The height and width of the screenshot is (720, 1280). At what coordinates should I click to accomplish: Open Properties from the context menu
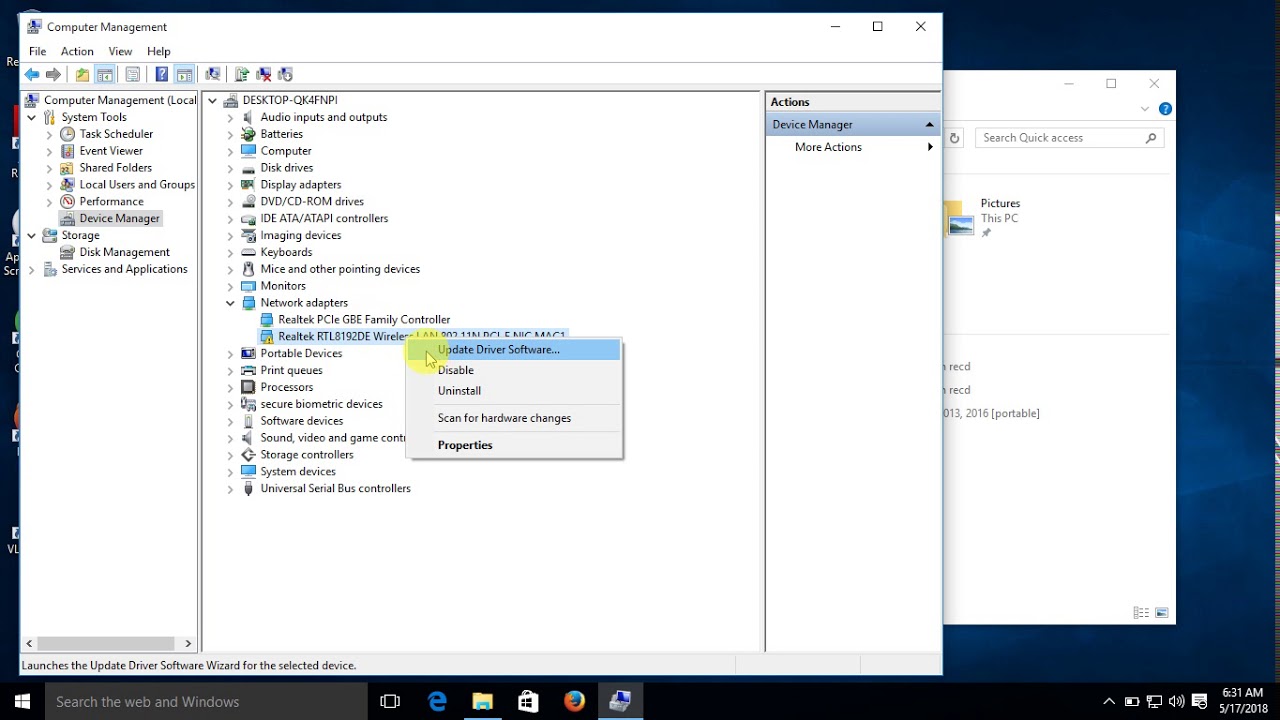[514, 445]
